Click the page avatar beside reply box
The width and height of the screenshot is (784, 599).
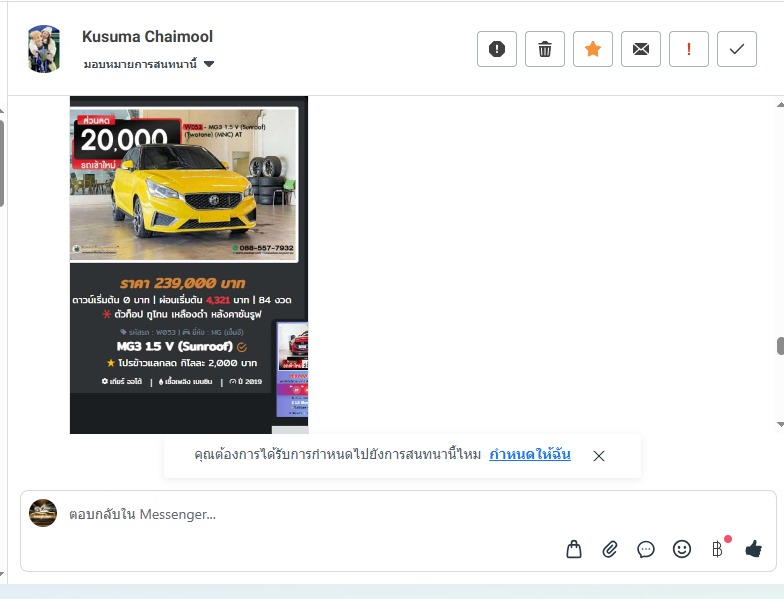[43, 513]
